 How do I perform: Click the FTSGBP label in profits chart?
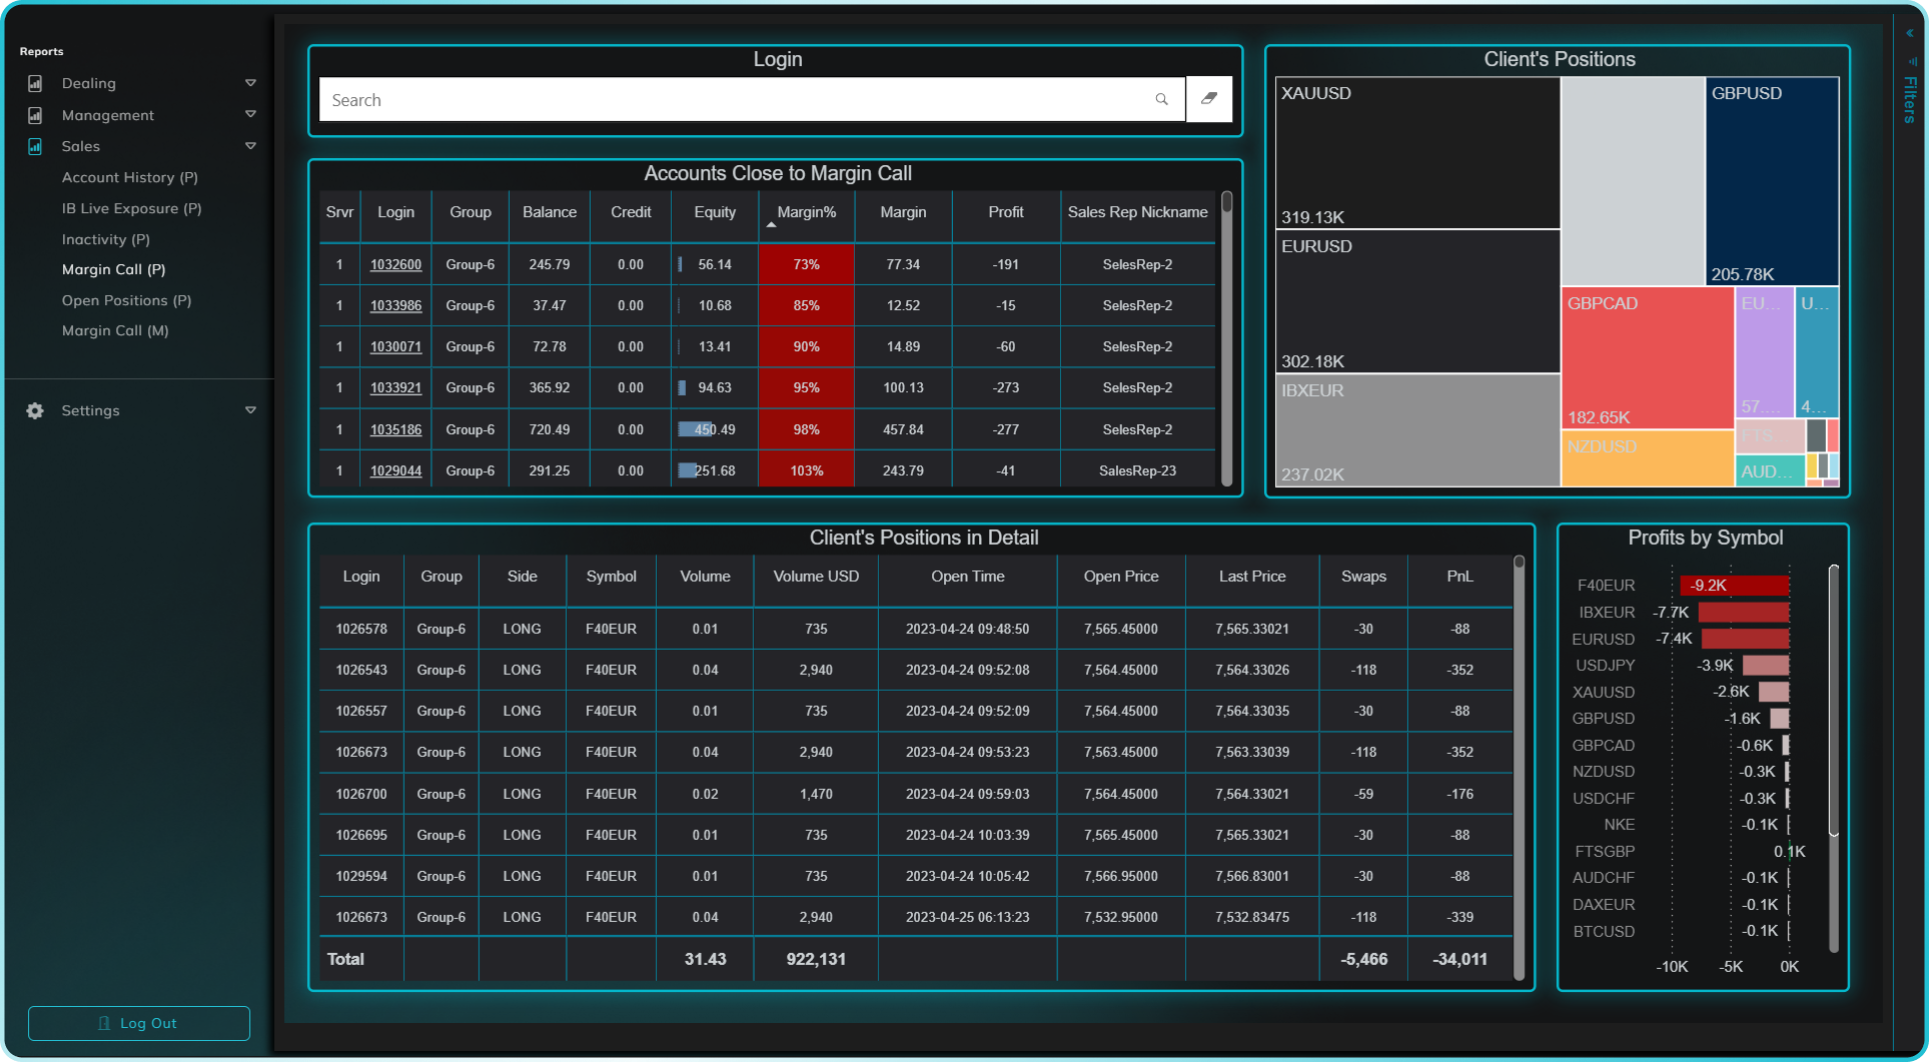pyautogui.click(x=1605, y=852)
